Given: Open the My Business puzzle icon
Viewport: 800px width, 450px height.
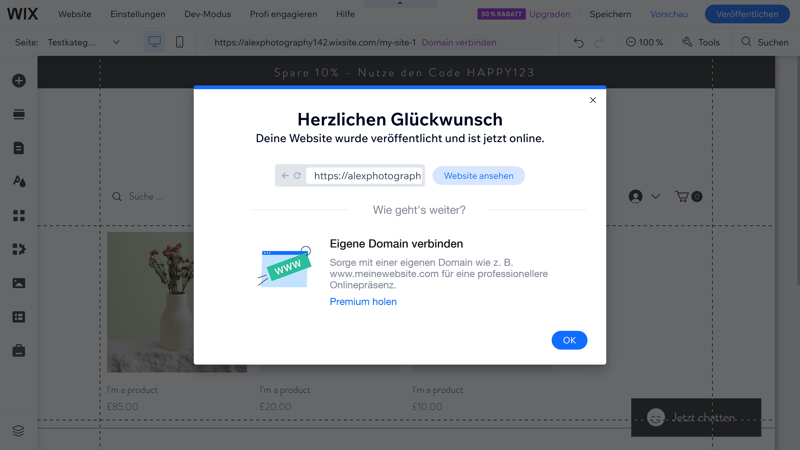Looking at the screenshot, I should 19,249.
